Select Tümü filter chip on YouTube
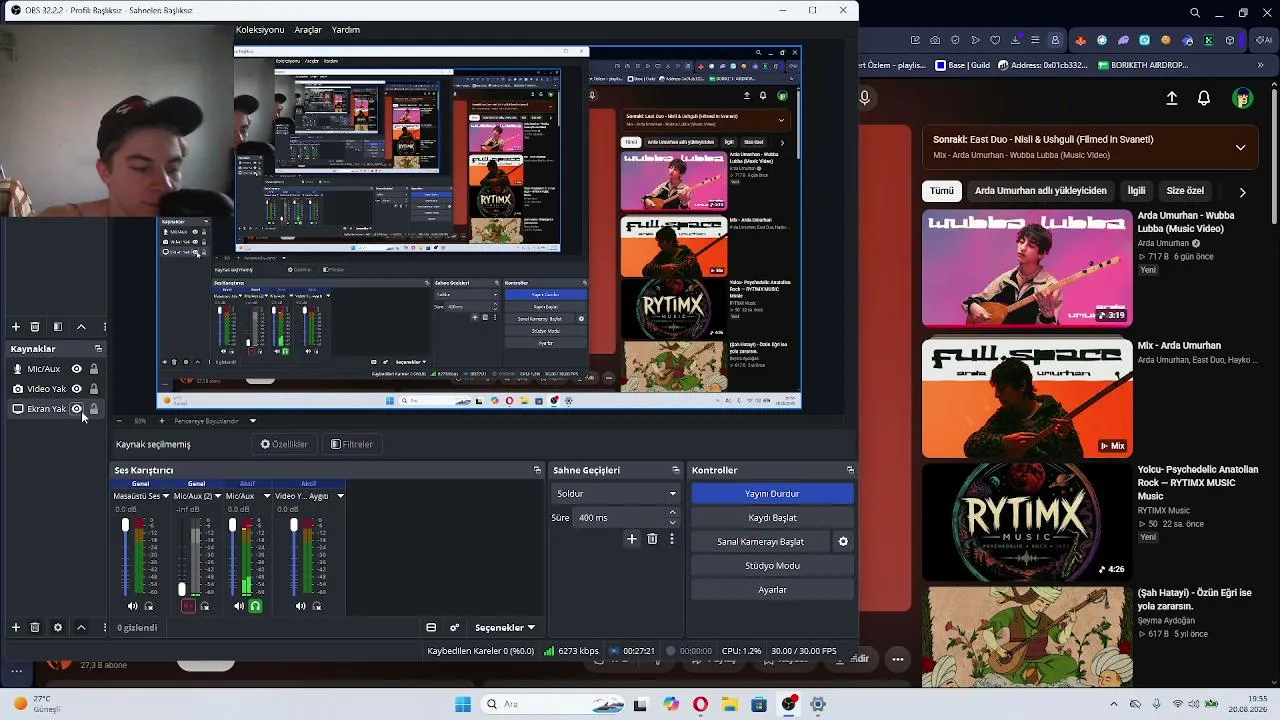This screenshot has width=1280, height=720. 942,191
